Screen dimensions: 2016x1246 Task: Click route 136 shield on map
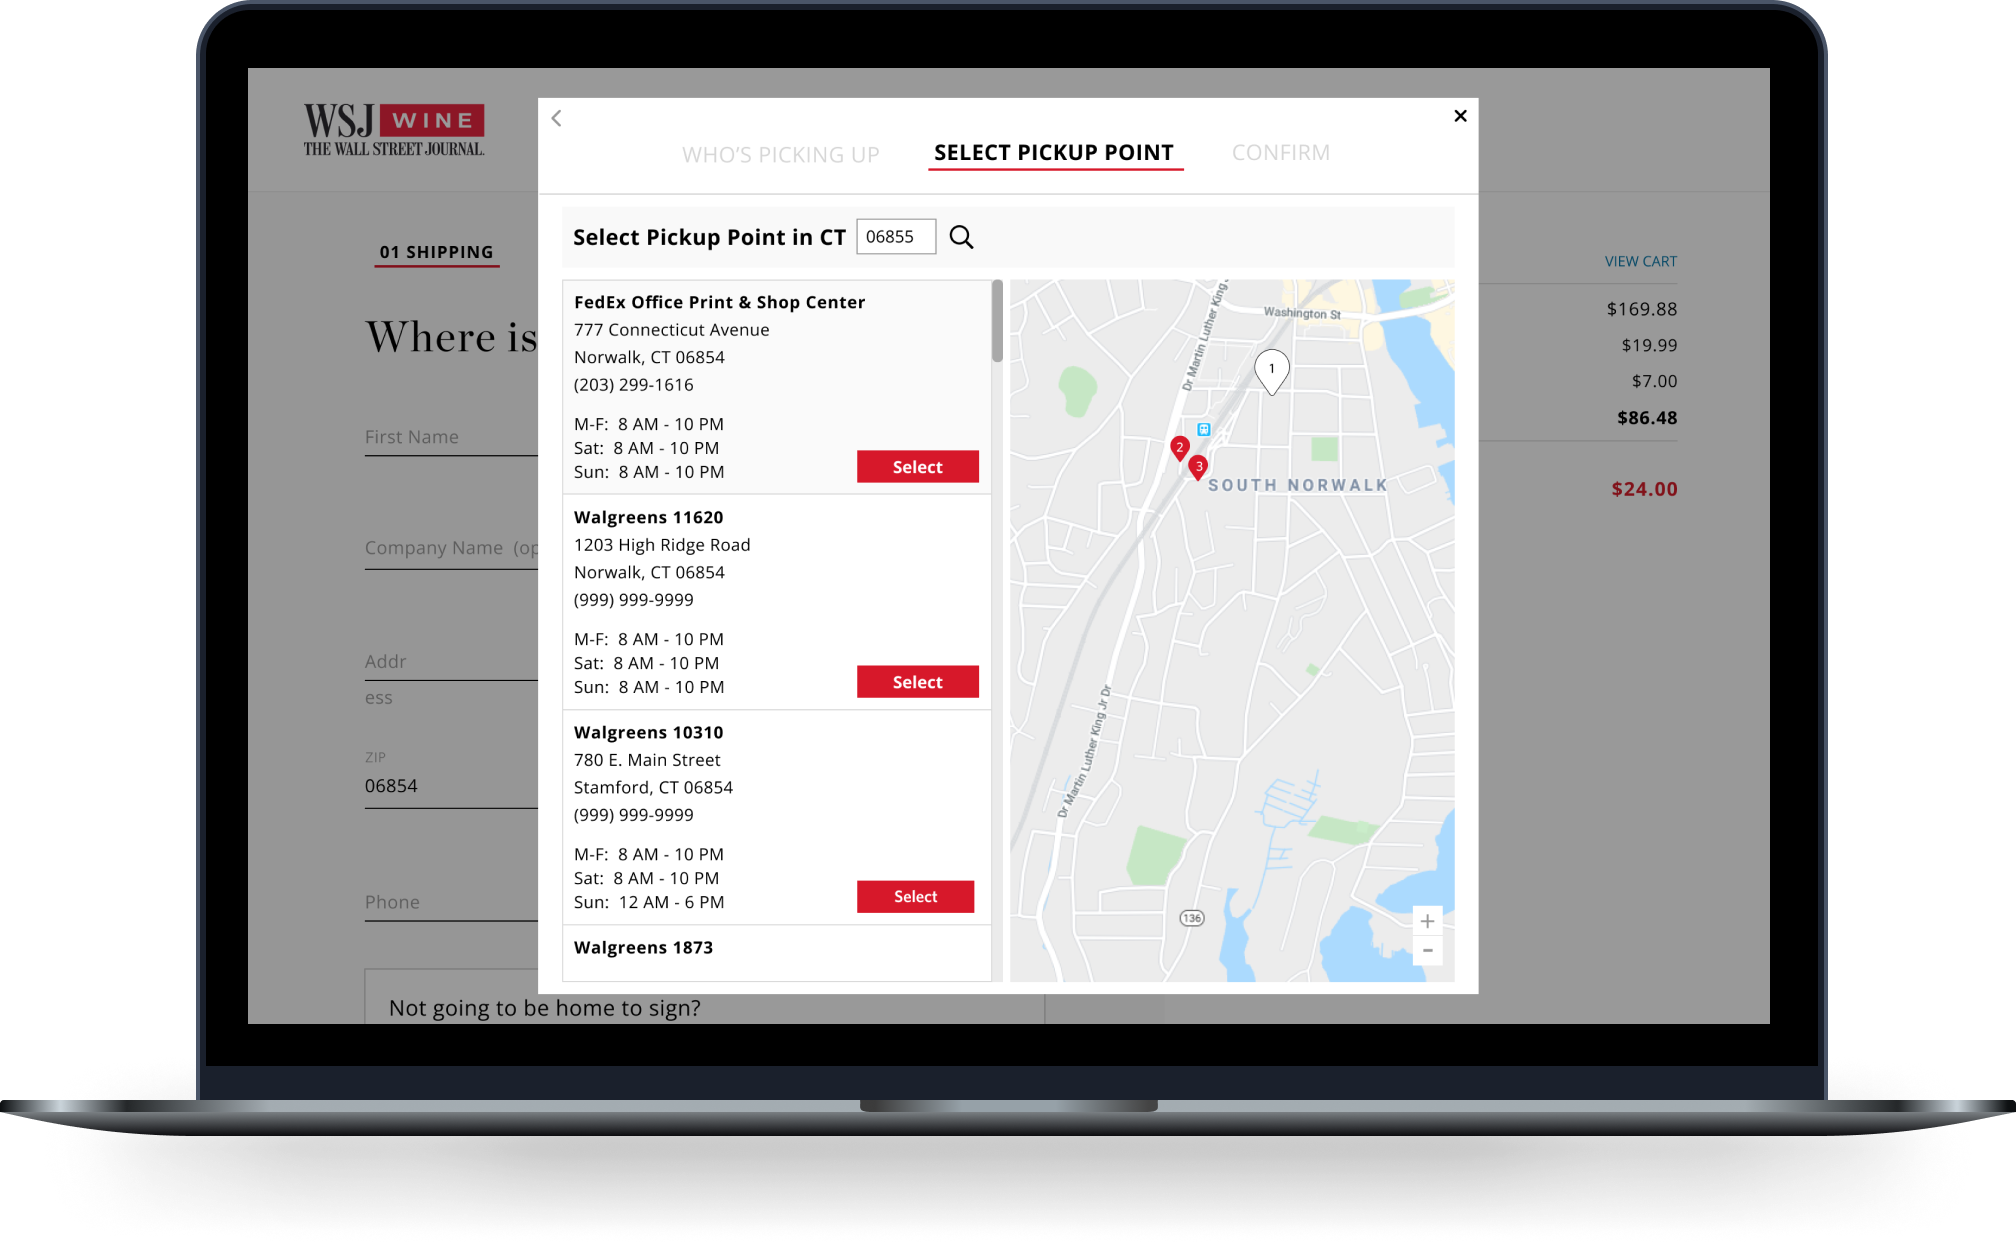point(1192,918)
